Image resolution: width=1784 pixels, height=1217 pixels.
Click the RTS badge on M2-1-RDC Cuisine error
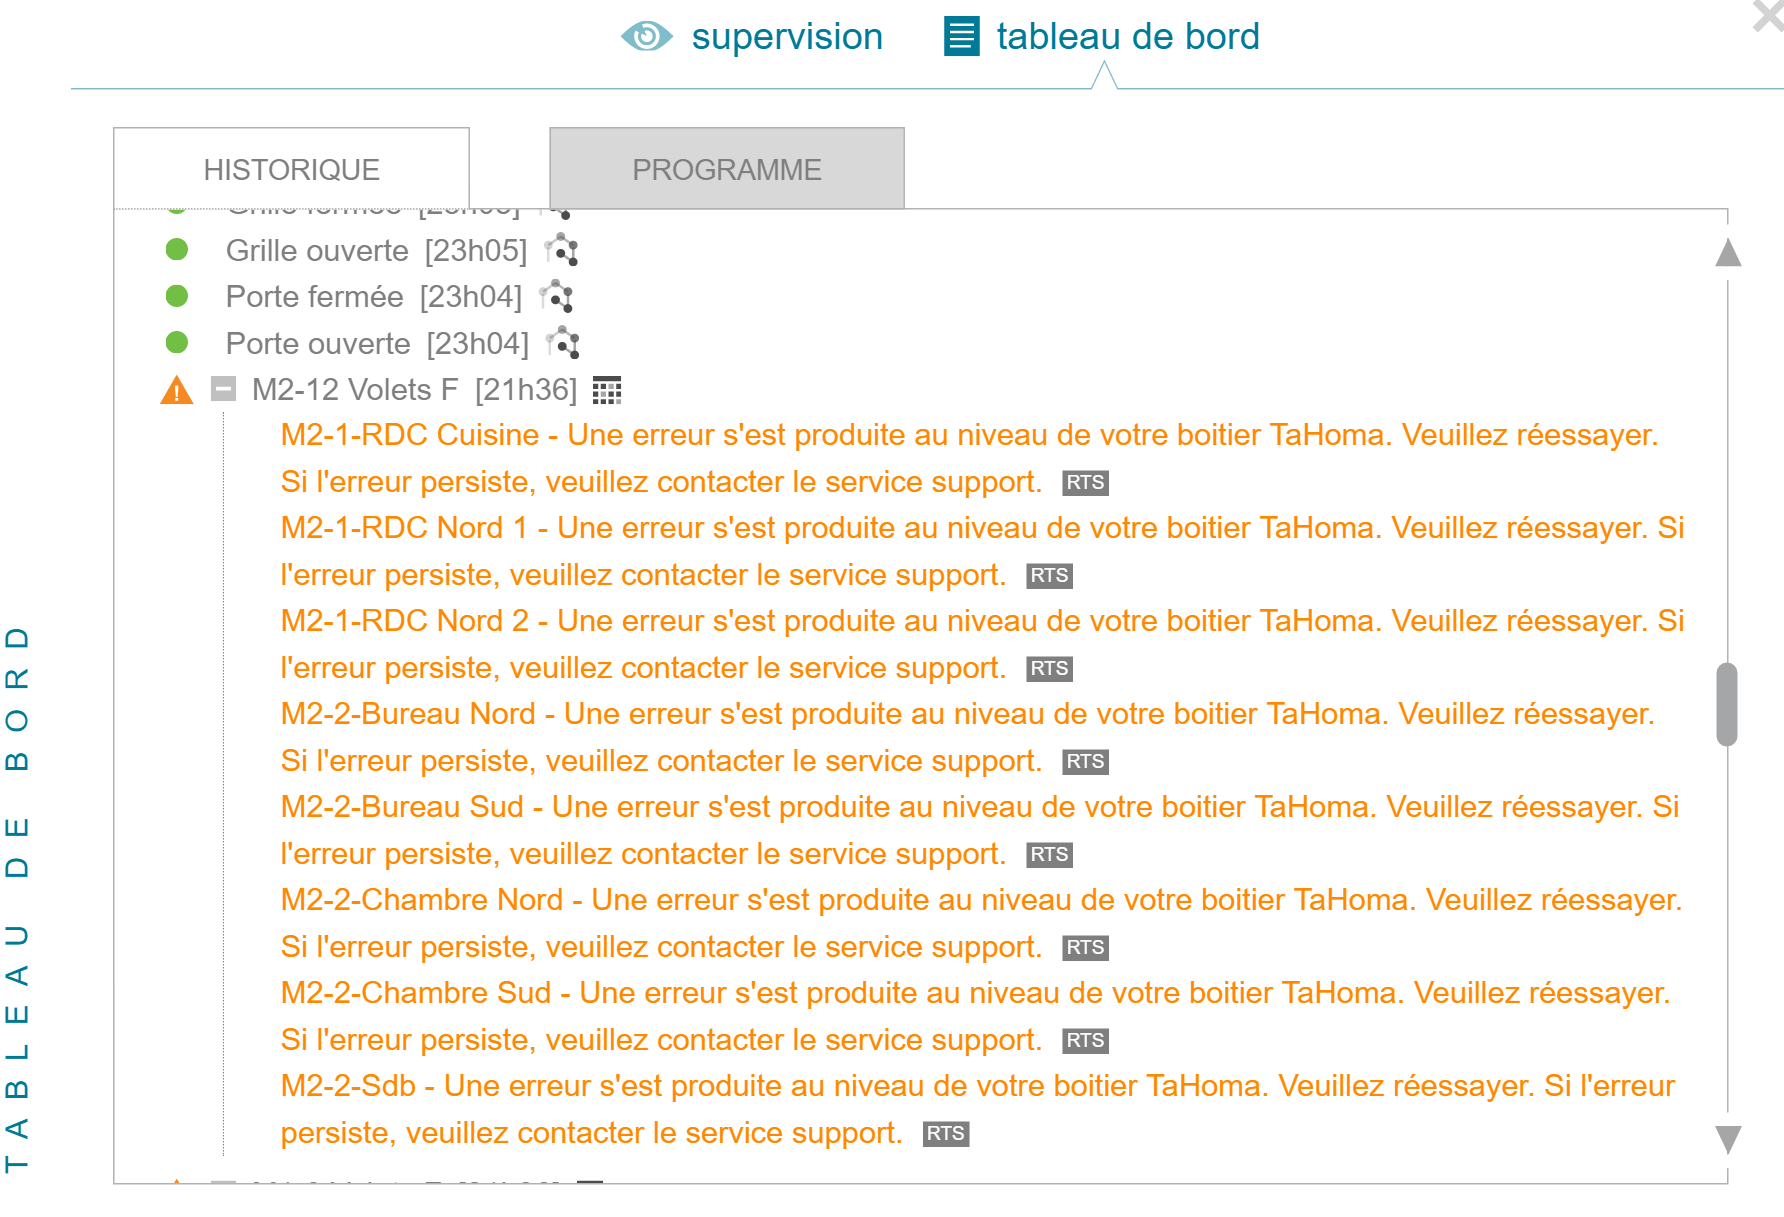click(1085, 483)
